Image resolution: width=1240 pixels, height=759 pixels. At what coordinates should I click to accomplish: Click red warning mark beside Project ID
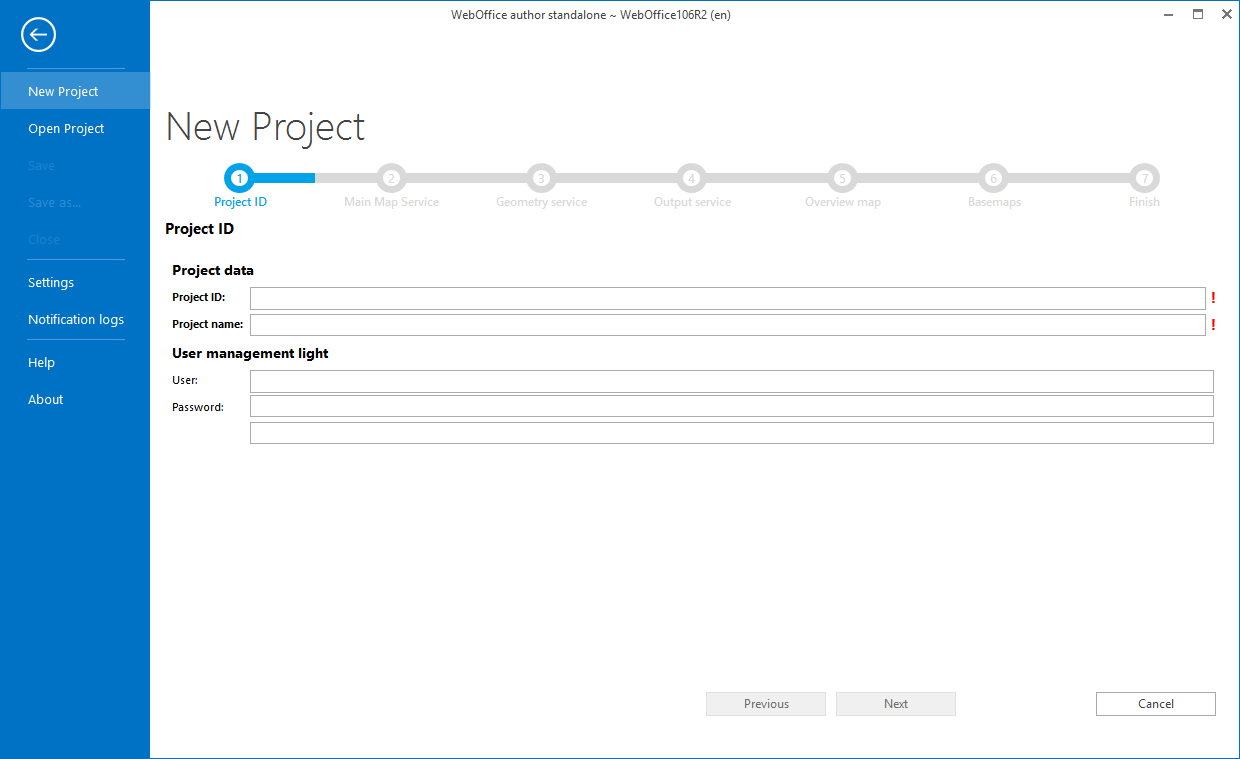tap(1213, 297)
